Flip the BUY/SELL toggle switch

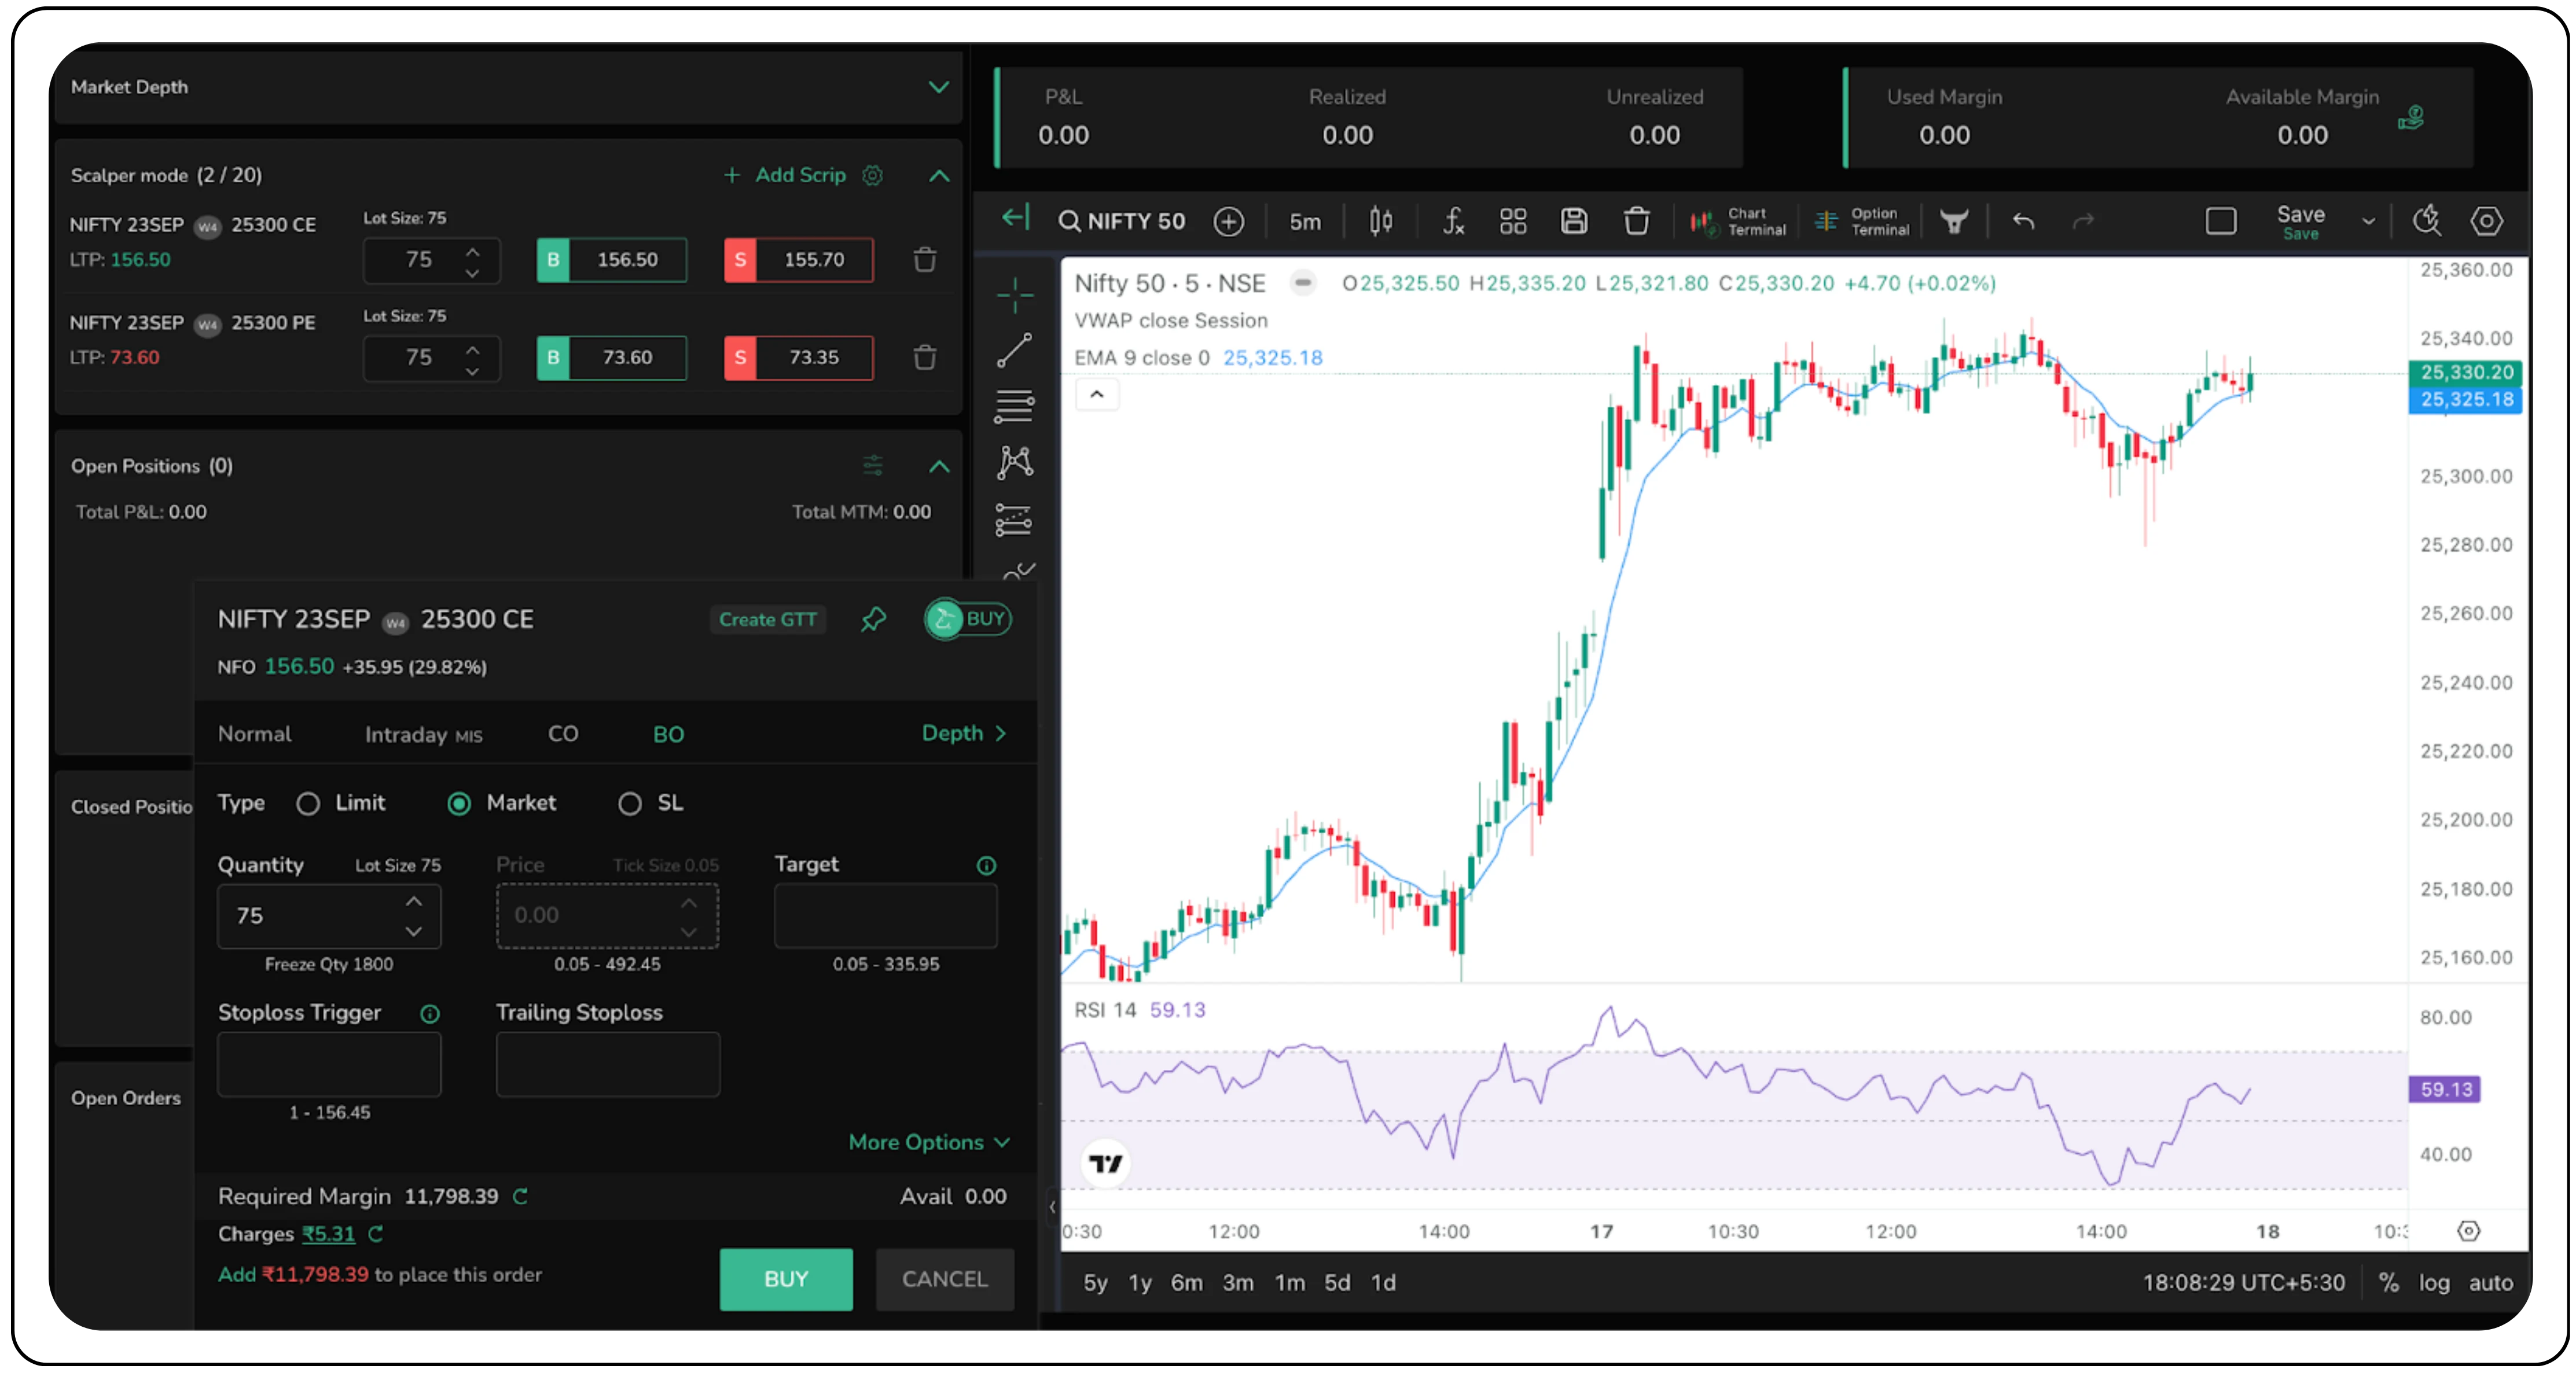(x=967, y=619)
